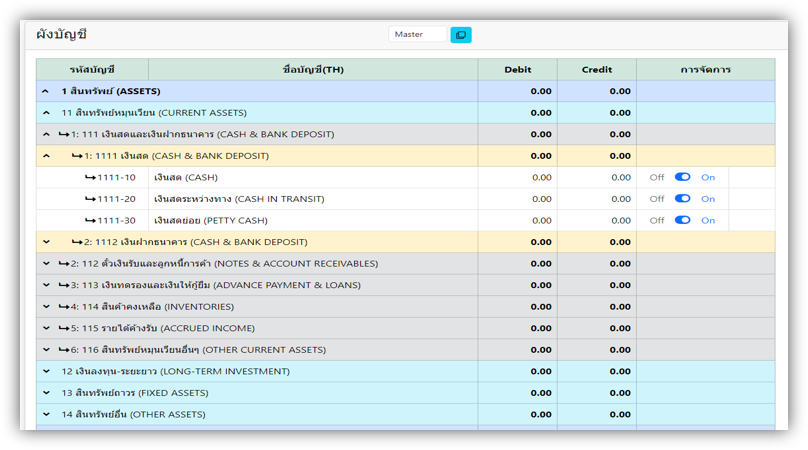Toggle the switch for 1111-10 Cash account
This screenshot has height=450, width=808.
click(682, 177)
